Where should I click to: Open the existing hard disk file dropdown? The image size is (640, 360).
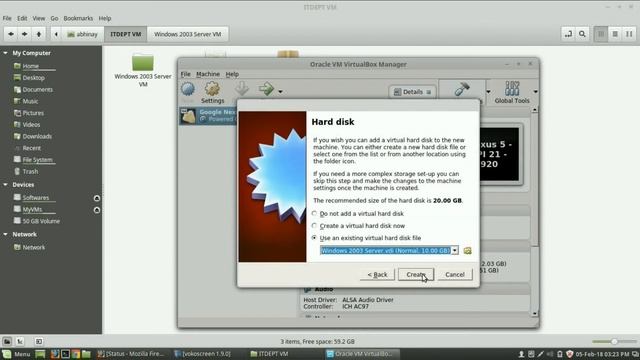click(x=455, y=250)
